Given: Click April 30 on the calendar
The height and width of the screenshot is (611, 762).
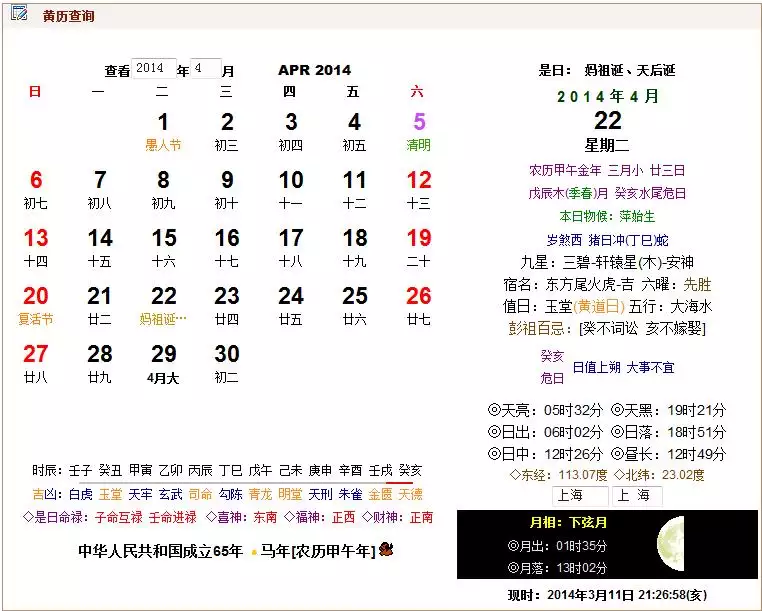Looking at the screenshot, I should [x=227, y=361].
